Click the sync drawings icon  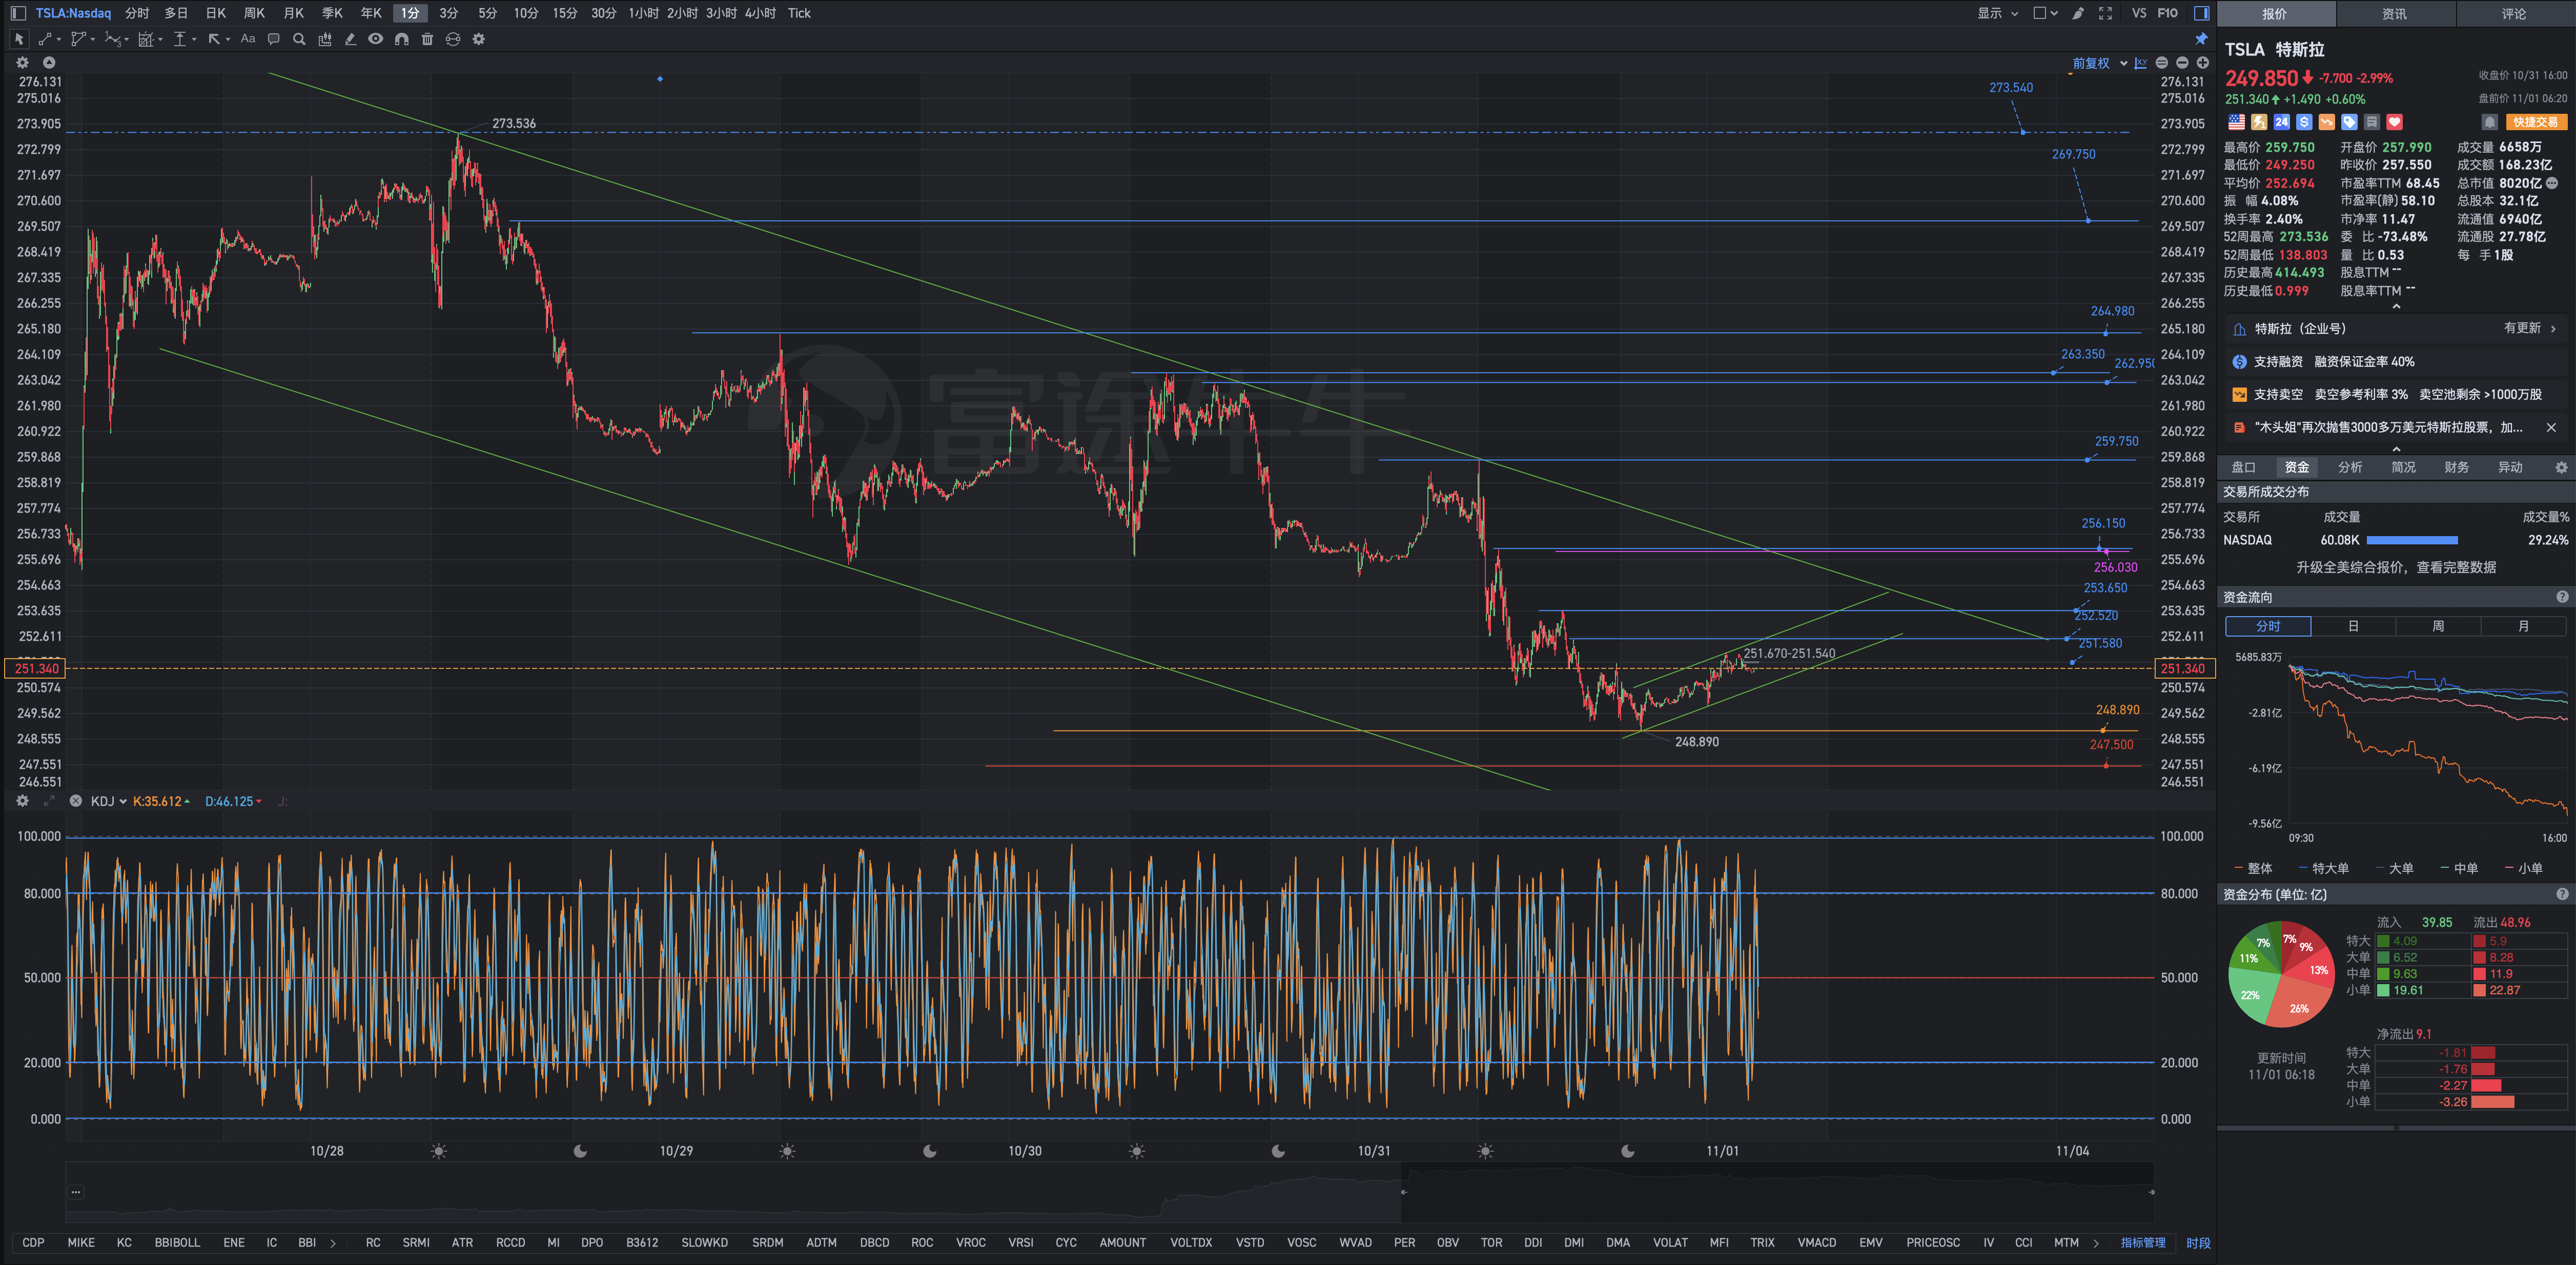453,39
